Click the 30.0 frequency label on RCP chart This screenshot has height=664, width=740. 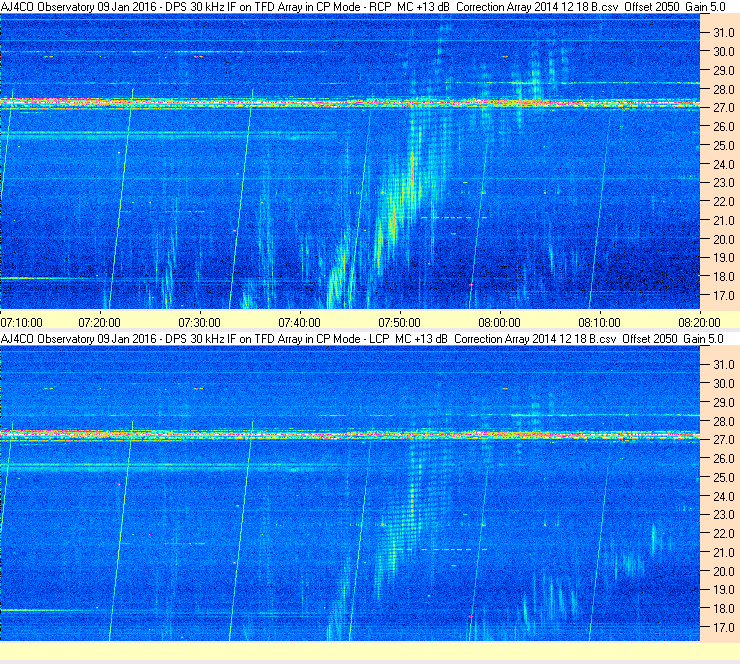(724, 52)
